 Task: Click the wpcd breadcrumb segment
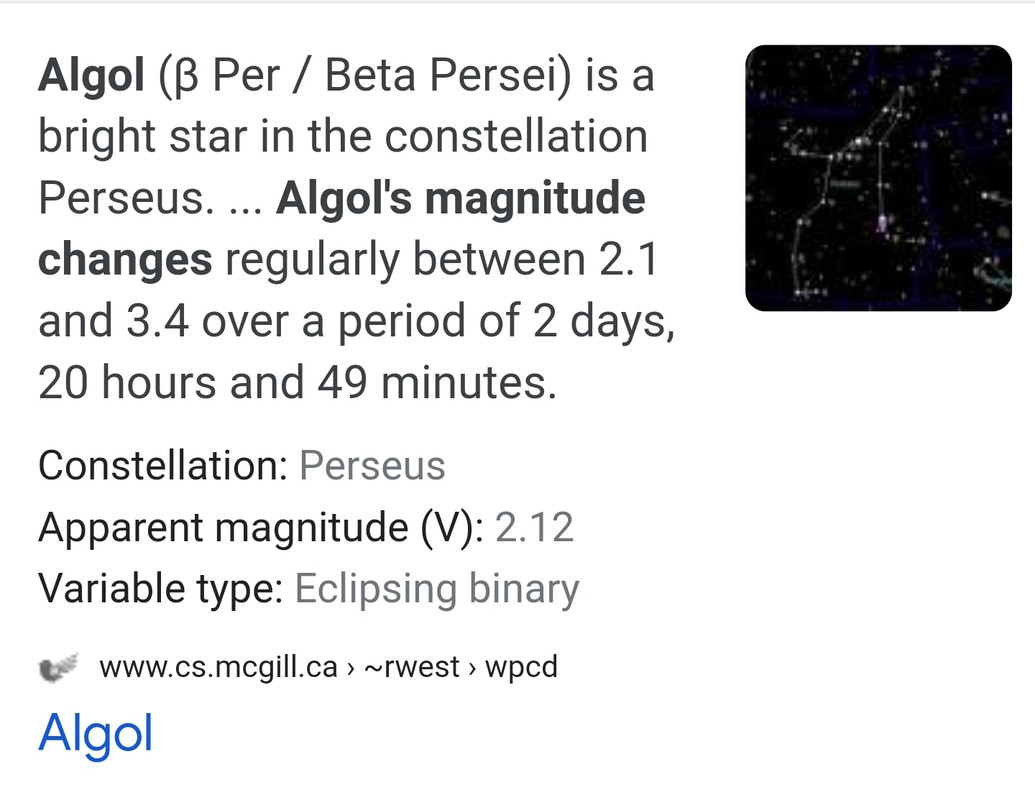click(x=521, y=667)
